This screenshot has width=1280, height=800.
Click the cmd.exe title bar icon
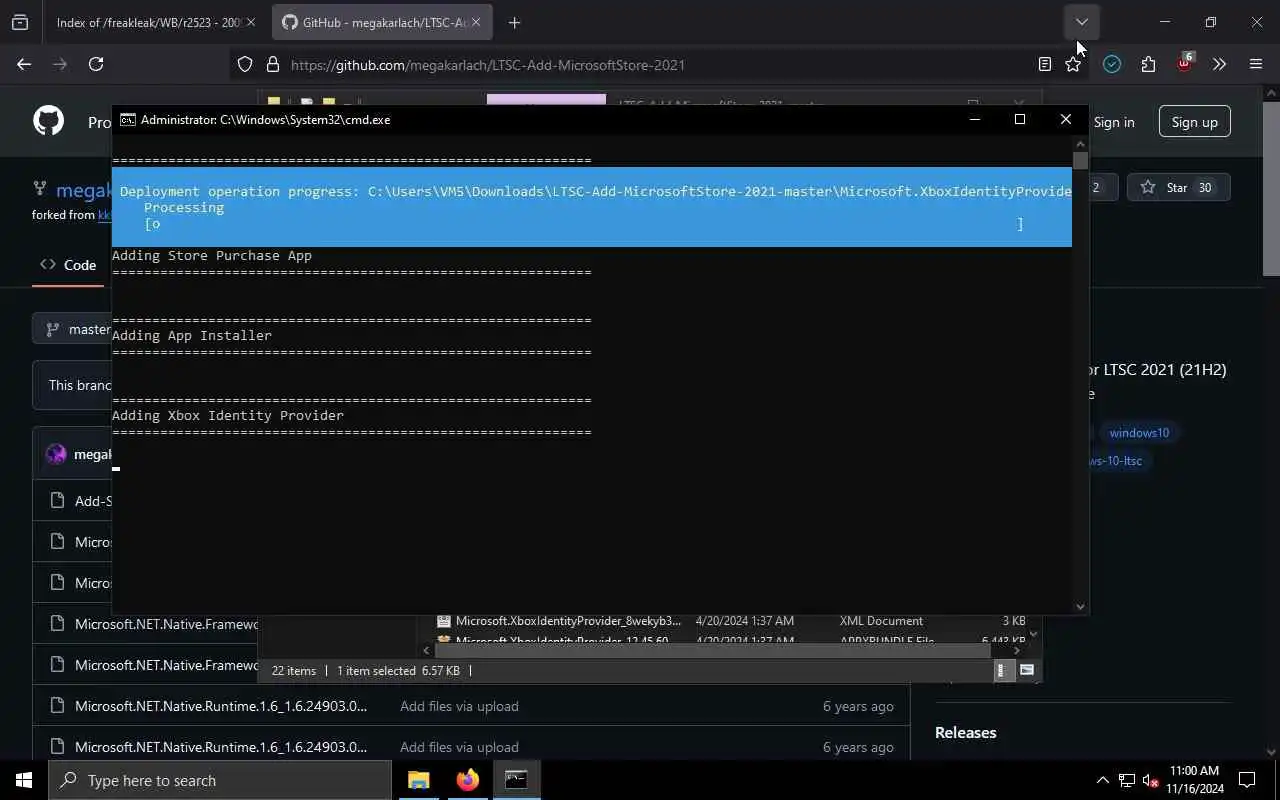click(x=128, y=119)
